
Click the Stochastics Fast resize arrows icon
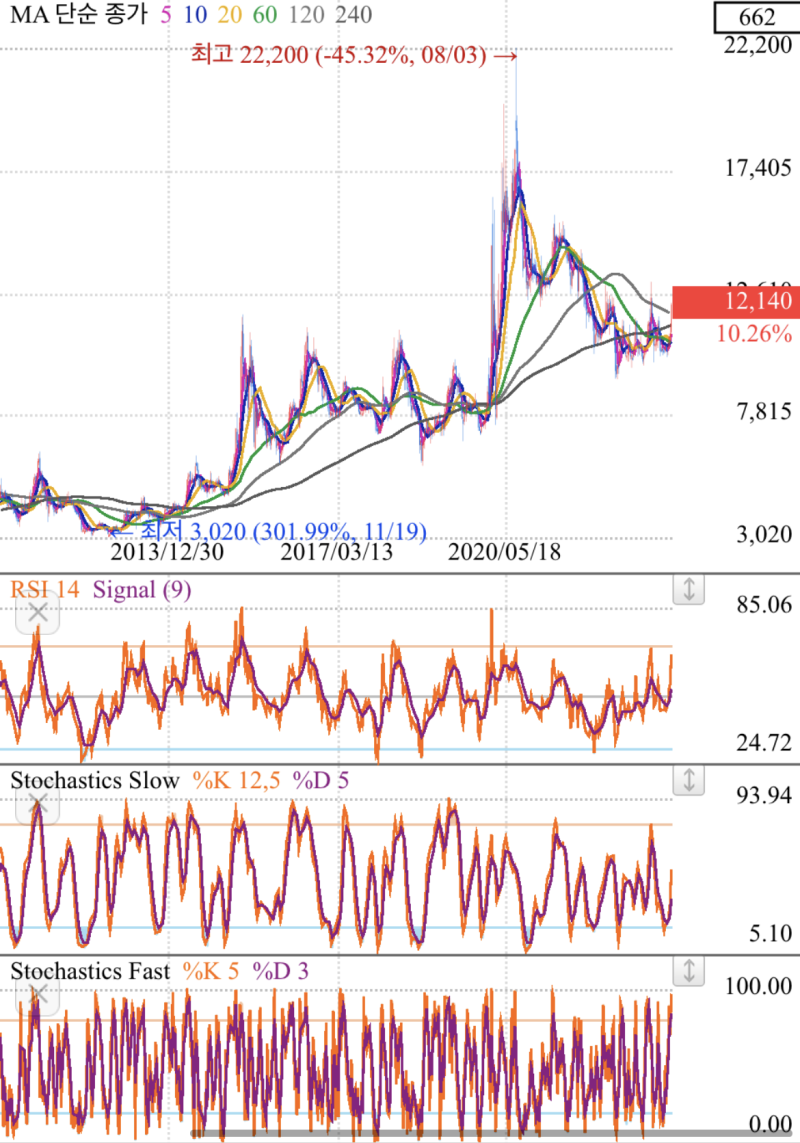coord(688,971)
